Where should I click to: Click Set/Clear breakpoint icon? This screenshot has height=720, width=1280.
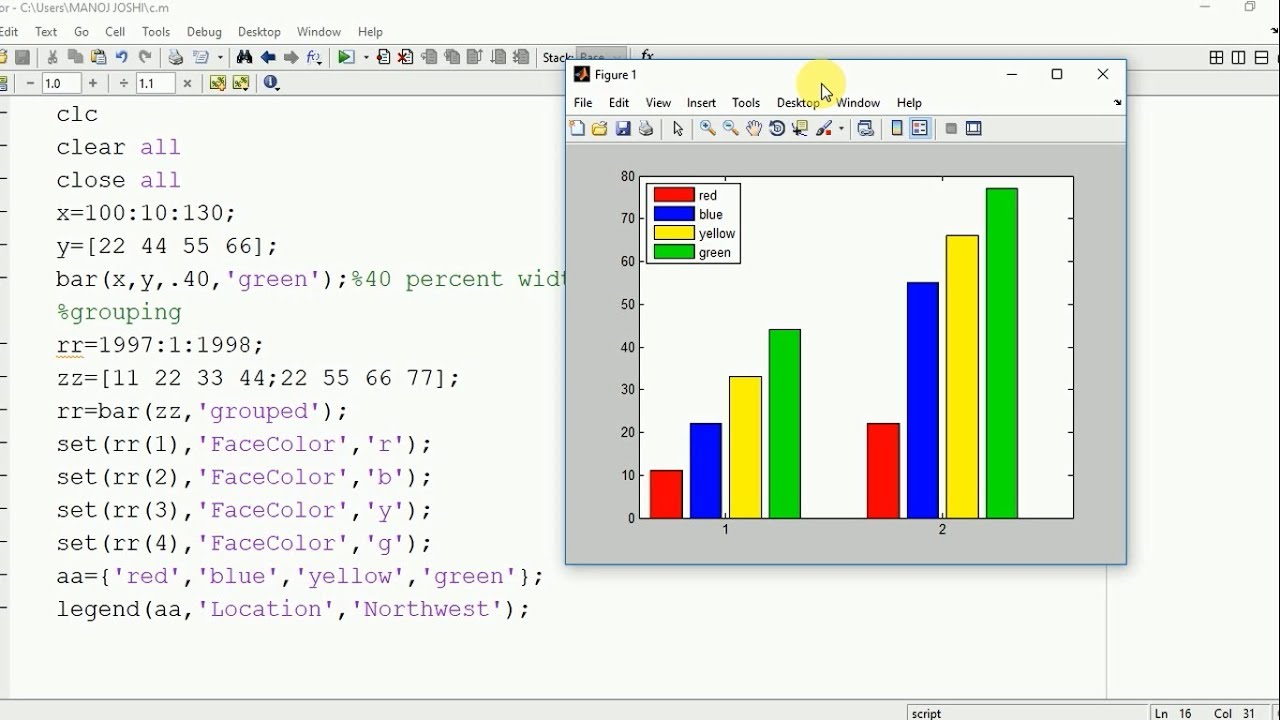coord(383,58)
